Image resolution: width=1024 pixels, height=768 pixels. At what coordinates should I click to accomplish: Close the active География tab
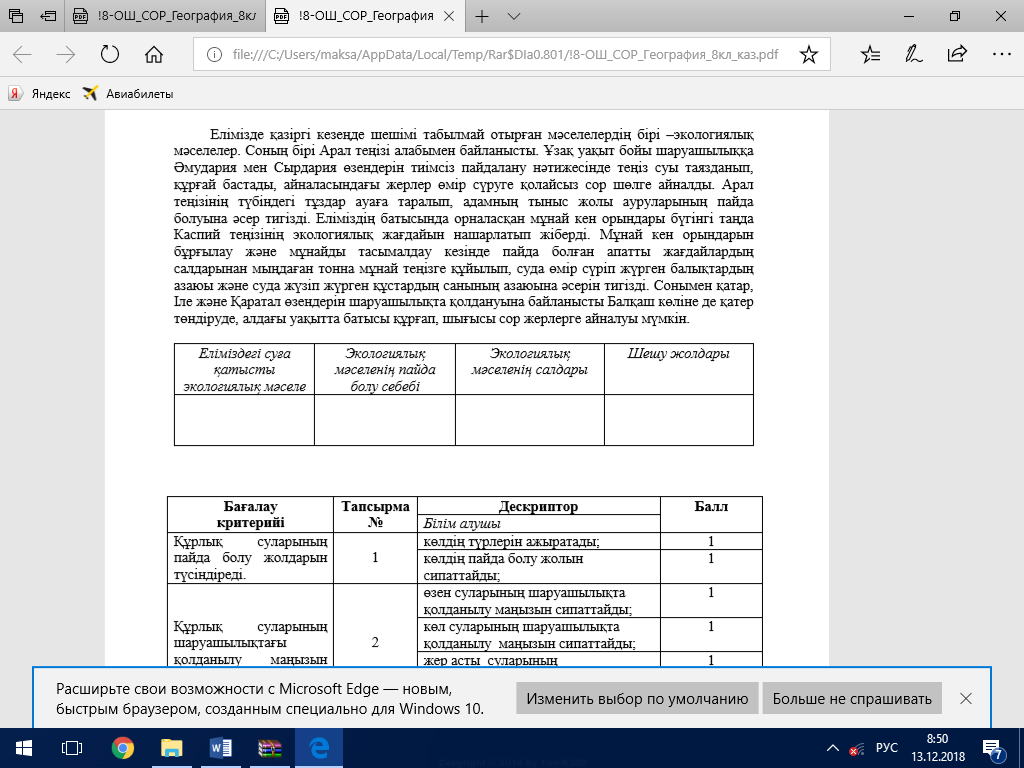449,16
